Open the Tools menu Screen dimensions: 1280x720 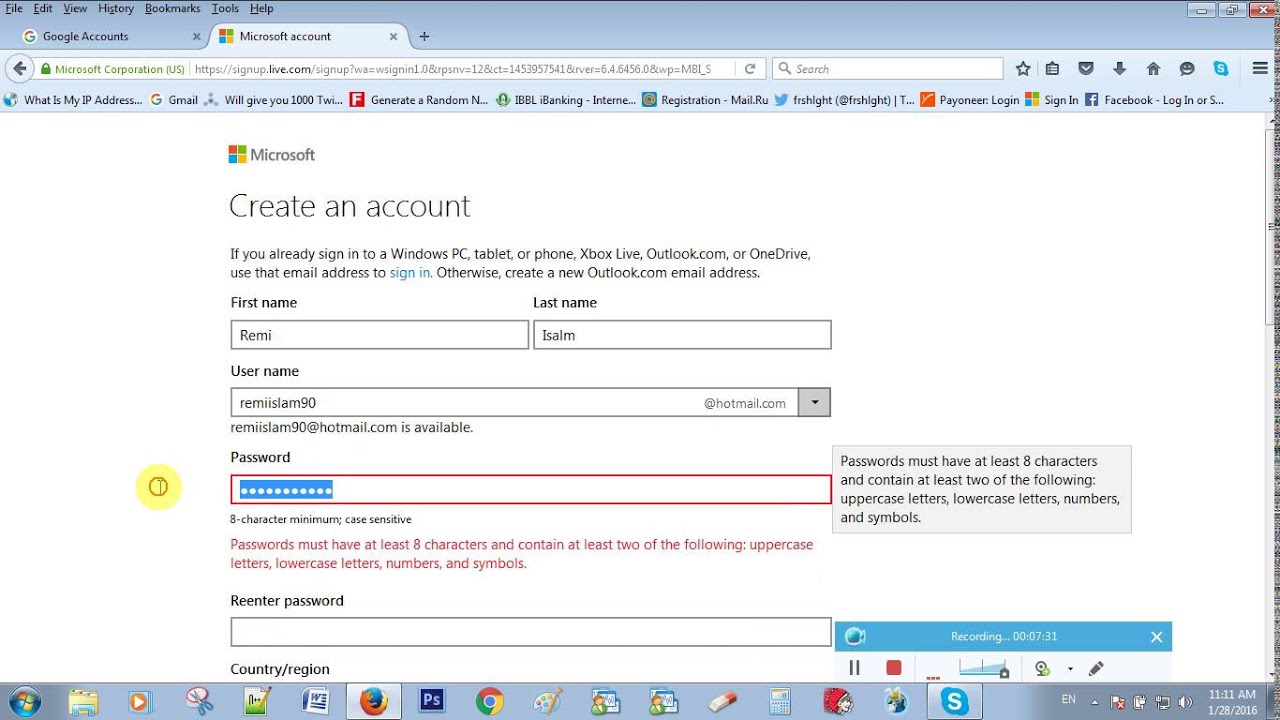225,8
